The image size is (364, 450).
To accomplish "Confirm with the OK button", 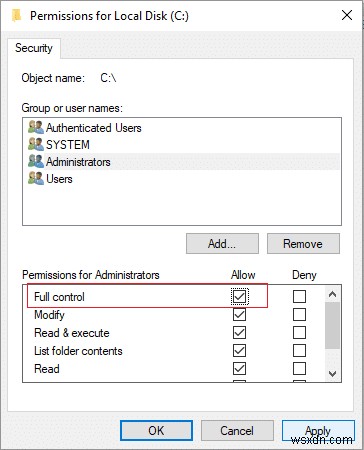I will pyautogui.click(x=156, y=431).
